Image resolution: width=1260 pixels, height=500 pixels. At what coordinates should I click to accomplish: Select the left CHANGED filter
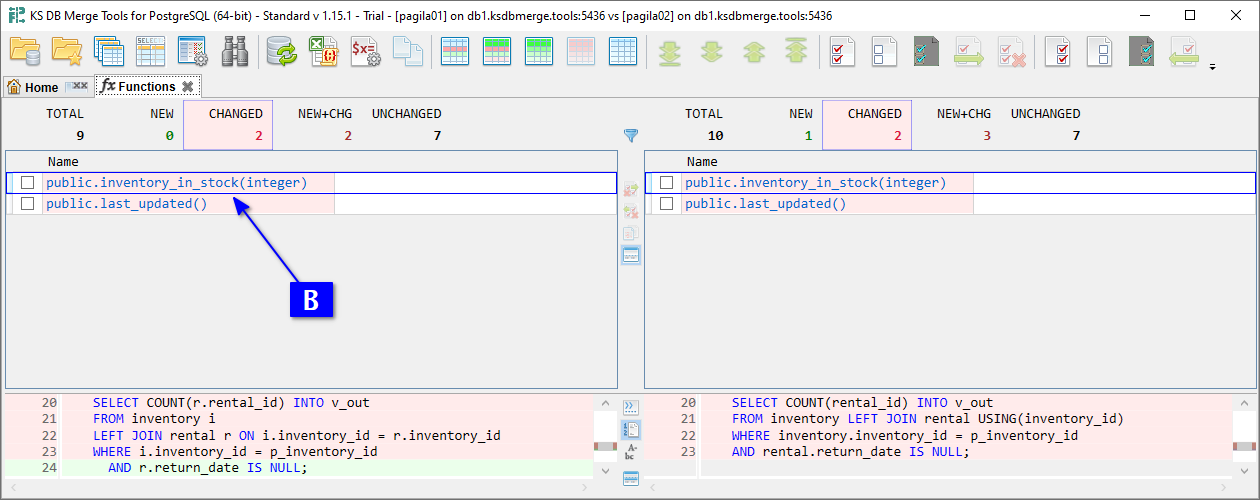point(235,124)
